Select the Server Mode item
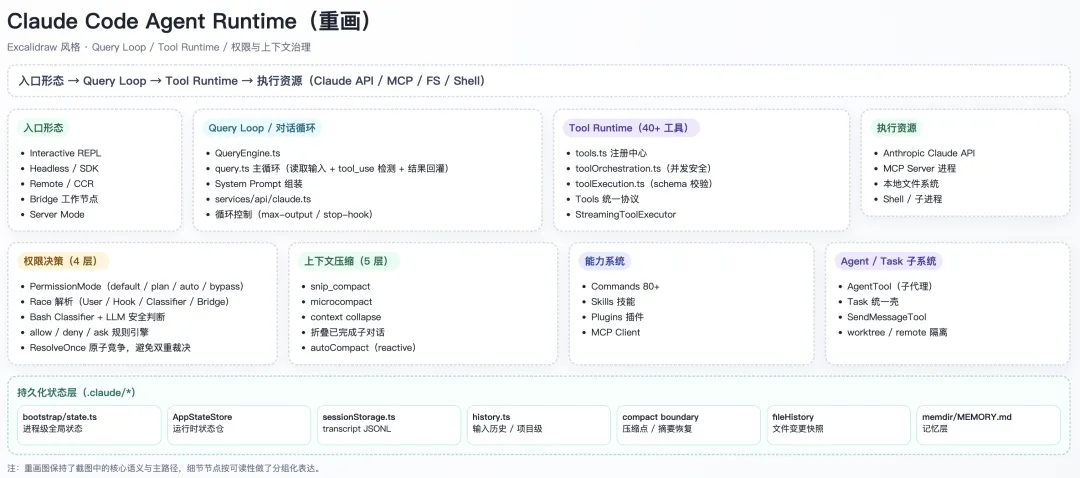1080x478 pixels. click(57, 214)
